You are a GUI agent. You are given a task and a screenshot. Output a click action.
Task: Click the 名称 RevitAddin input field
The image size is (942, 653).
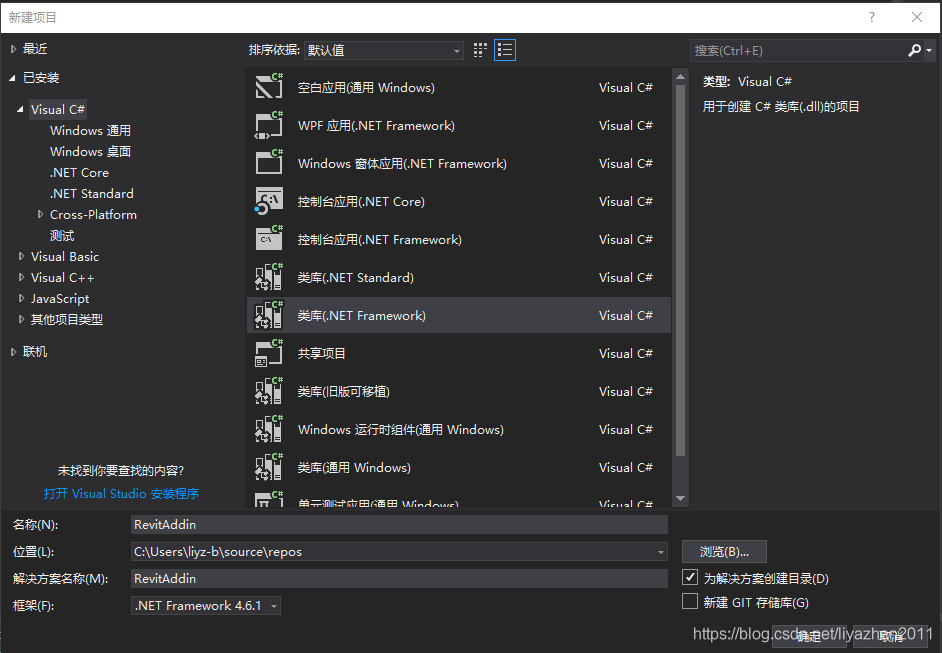tap(399, 524)
